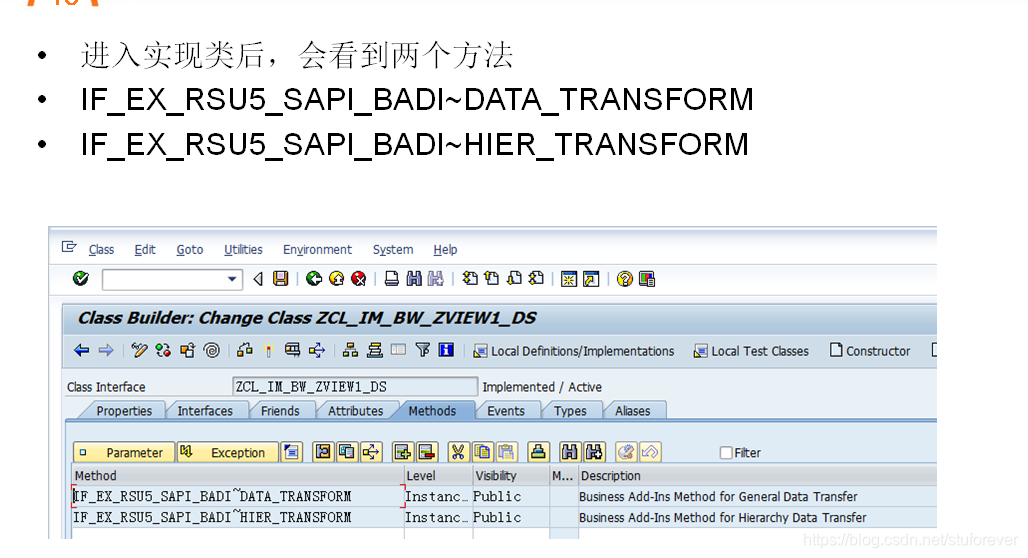Switch to the Properties tab
The image size is (1028, 558).
coord(124,411)
